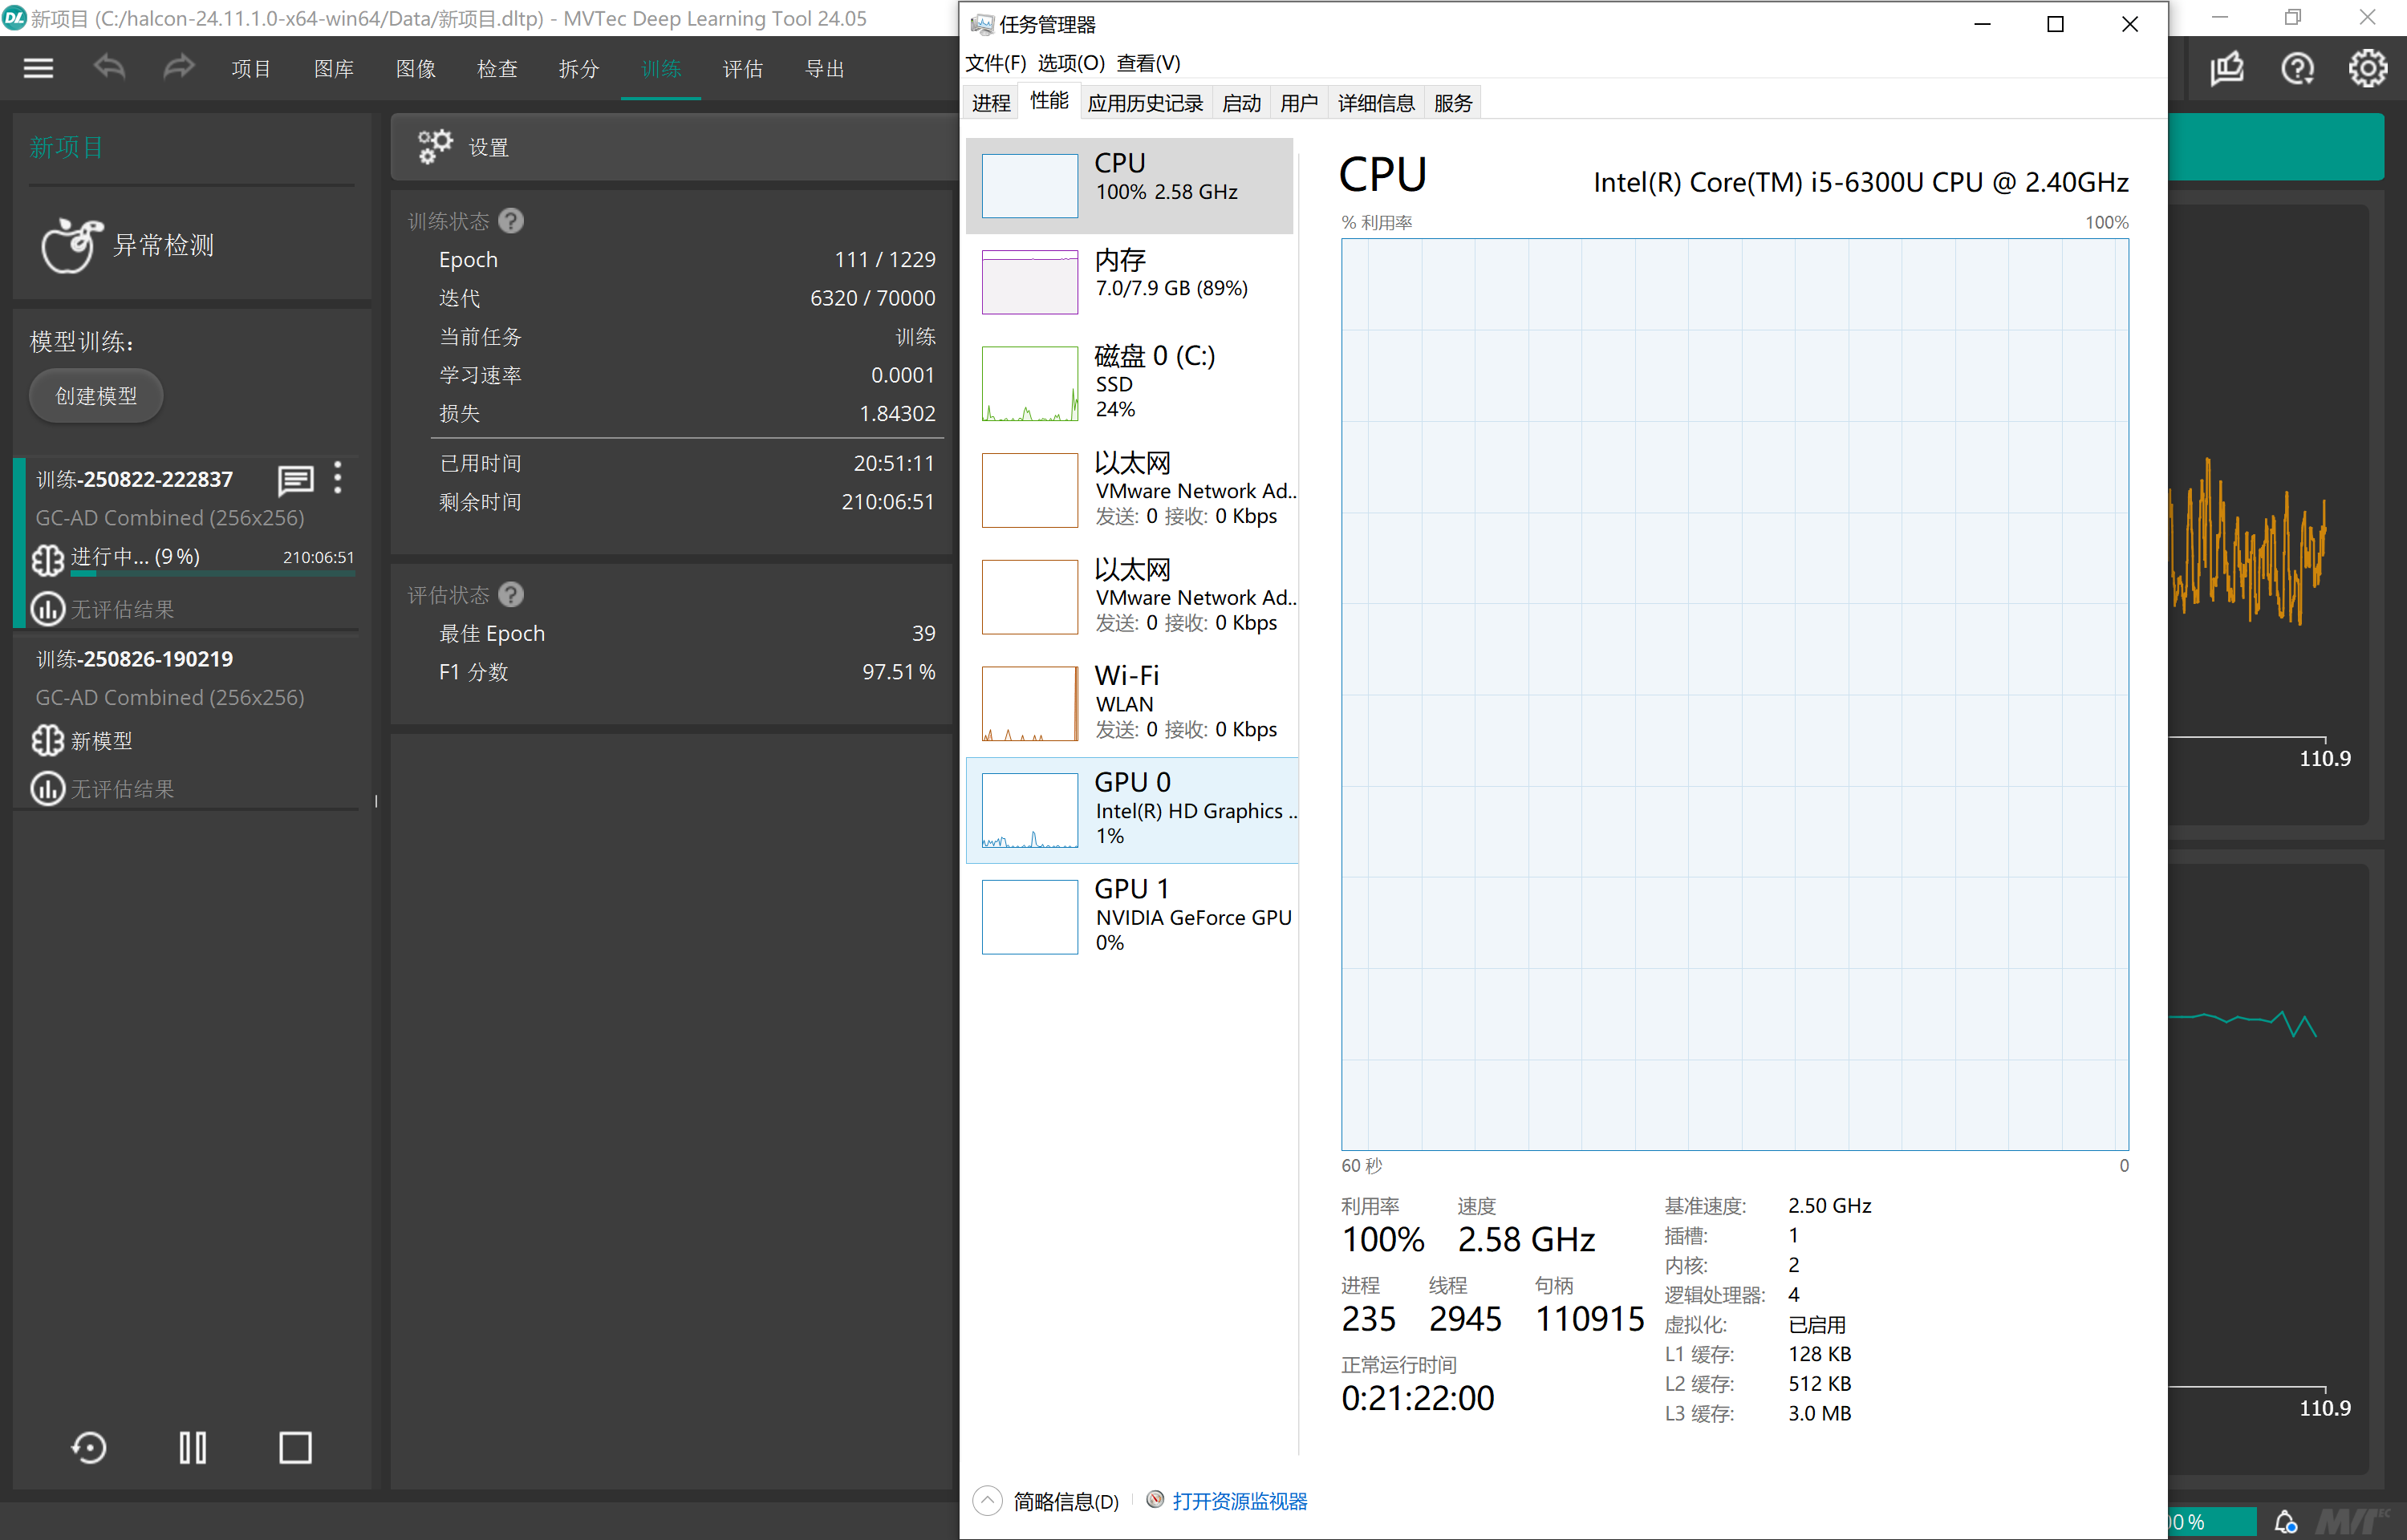Open help for 训练状态 section
Image resolution: width=2407 pixels, height=1540 pixels.
click(x=511, y=221)
